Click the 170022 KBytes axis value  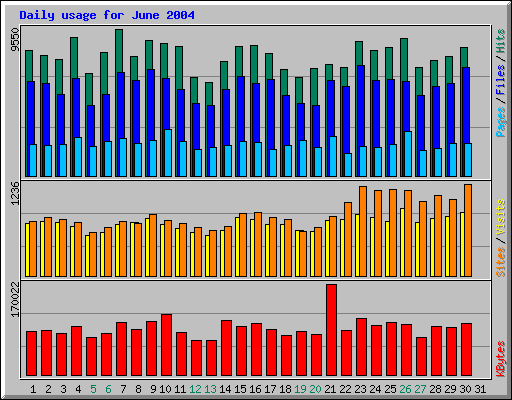[x=15, y=299]
